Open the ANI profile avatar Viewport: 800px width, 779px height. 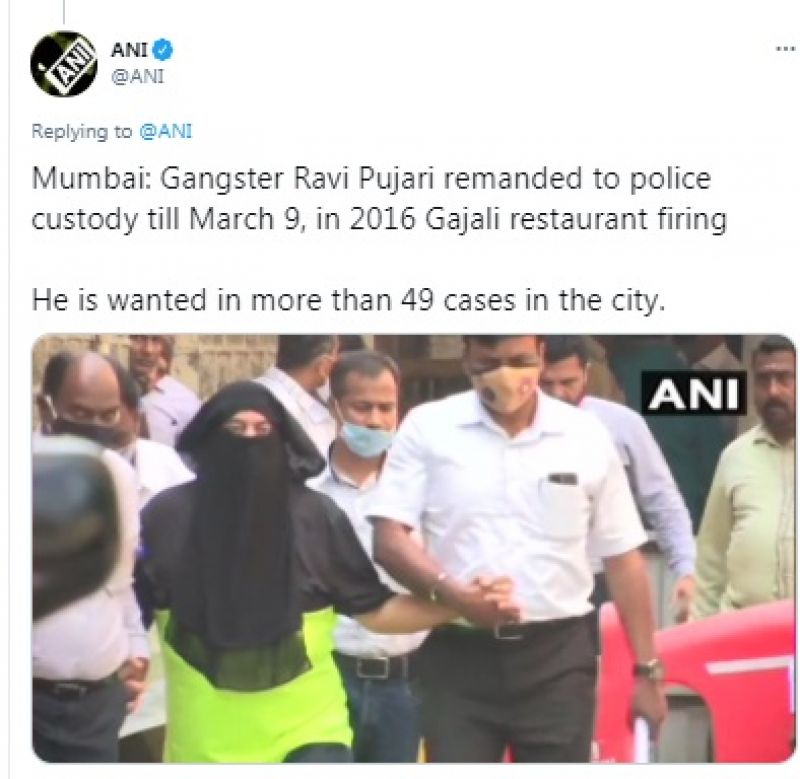[x=64, y=64]
